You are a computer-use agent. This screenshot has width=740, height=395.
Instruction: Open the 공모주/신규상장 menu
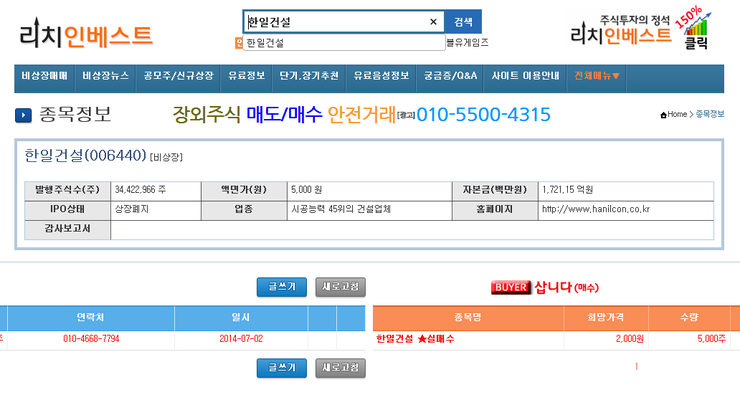click(178, 76)
